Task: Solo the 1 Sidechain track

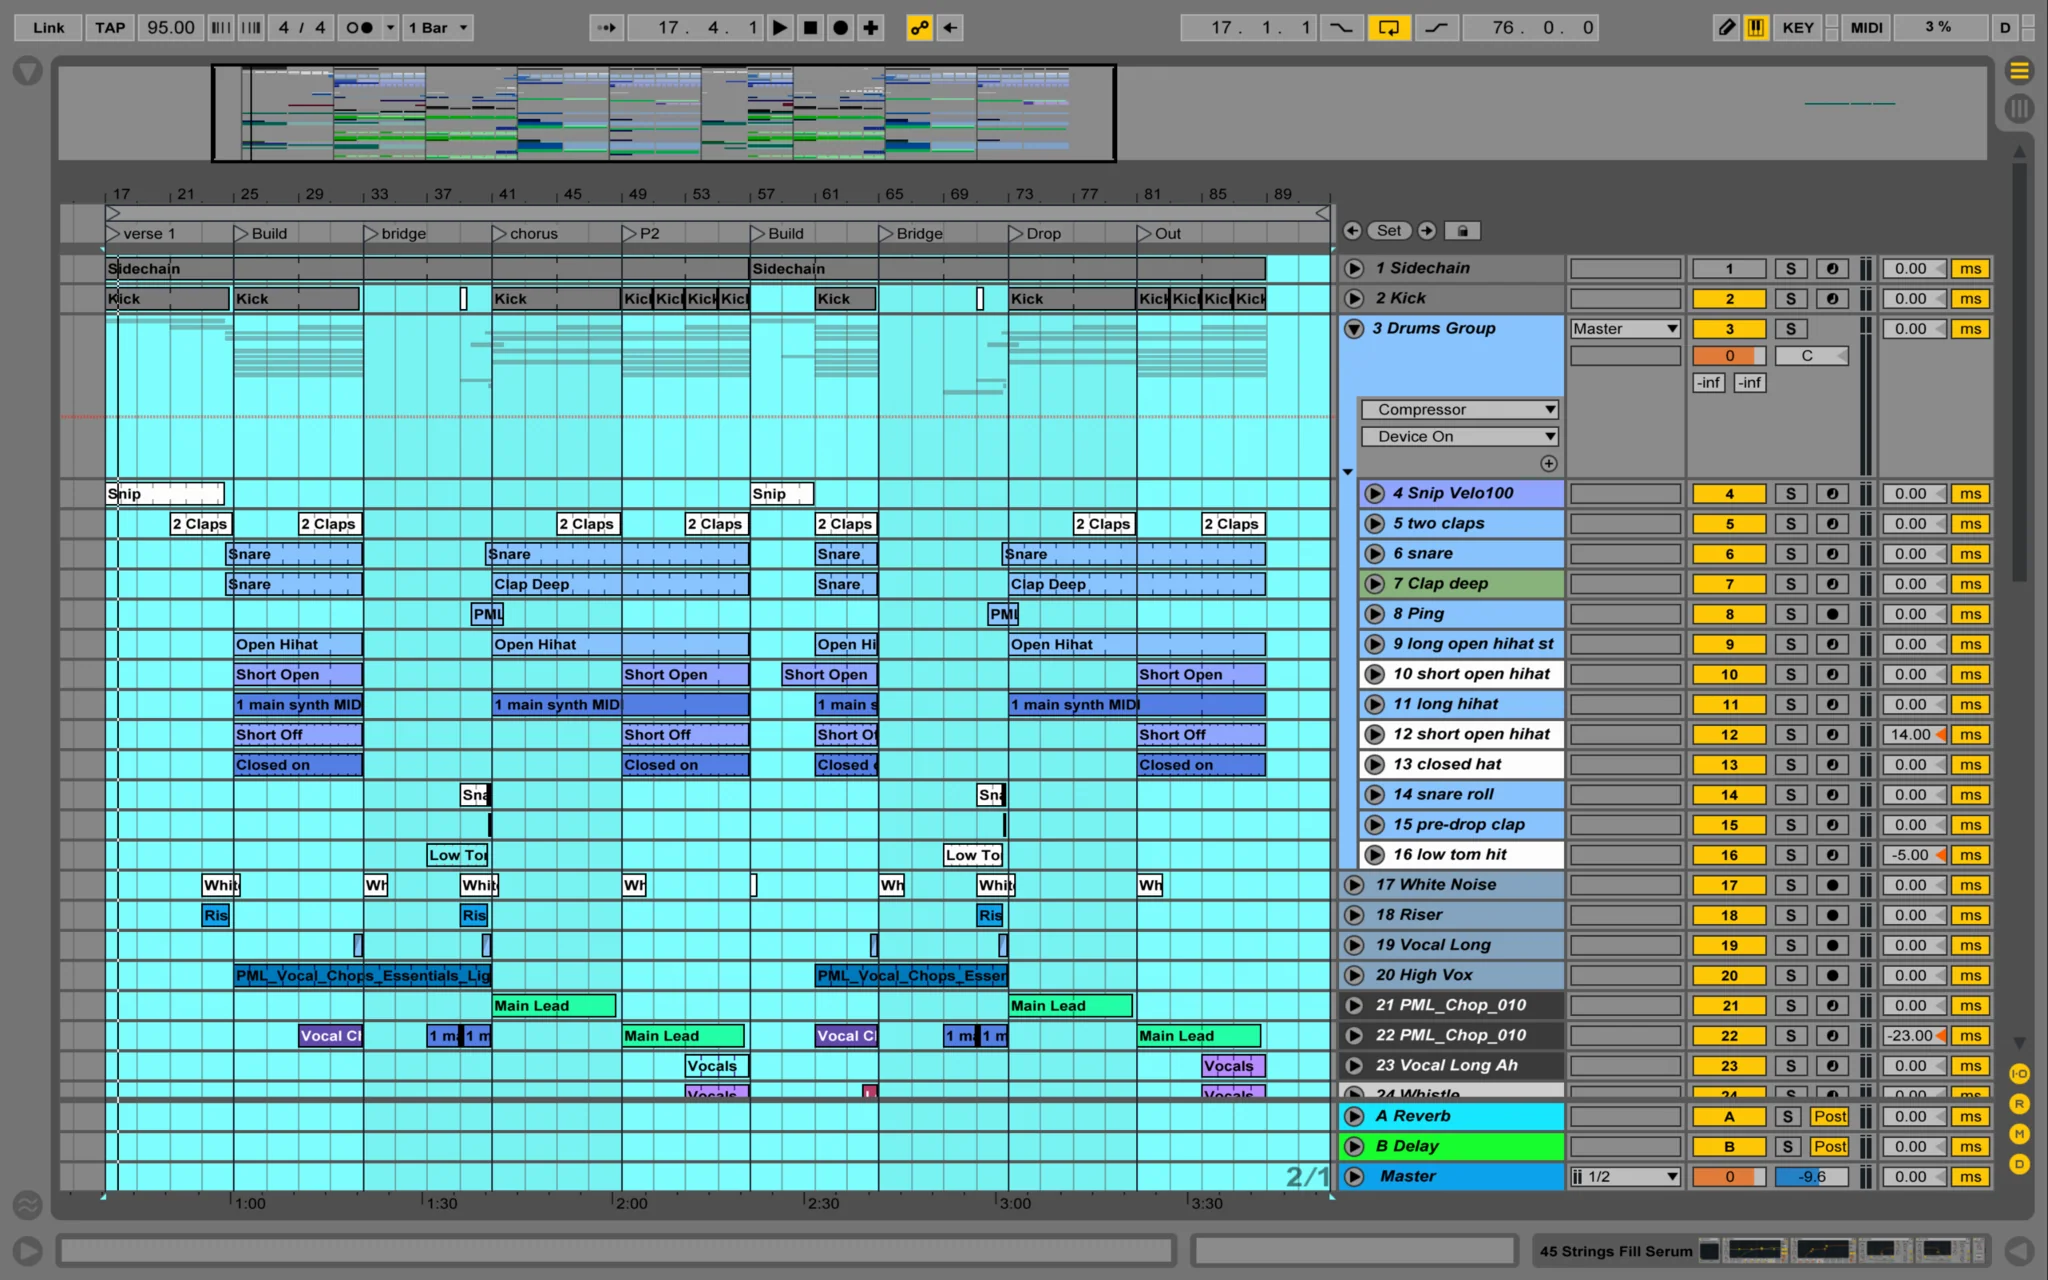Action: click(1791, 269)
